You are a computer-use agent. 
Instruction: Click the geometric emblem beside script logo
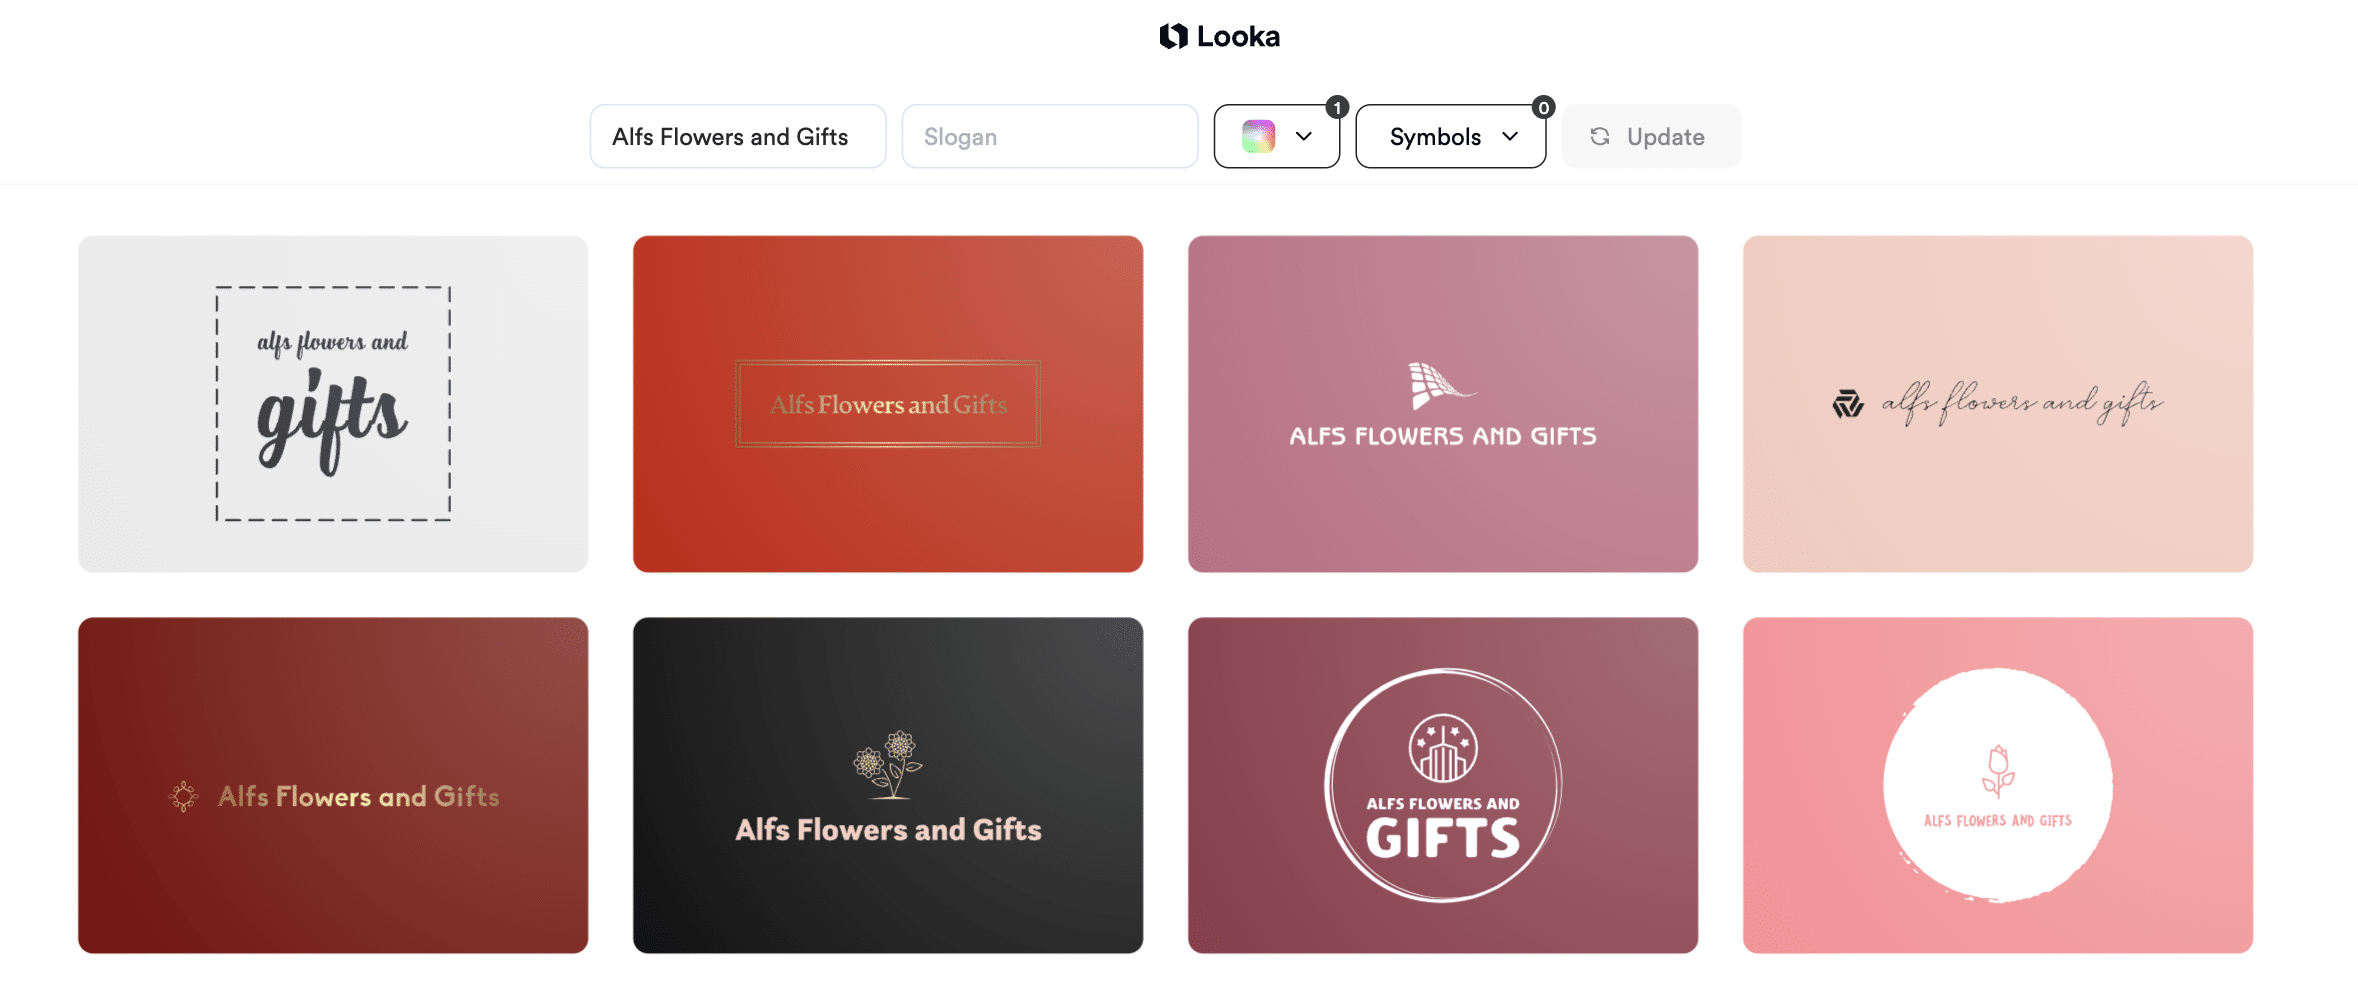point(1847,404)
